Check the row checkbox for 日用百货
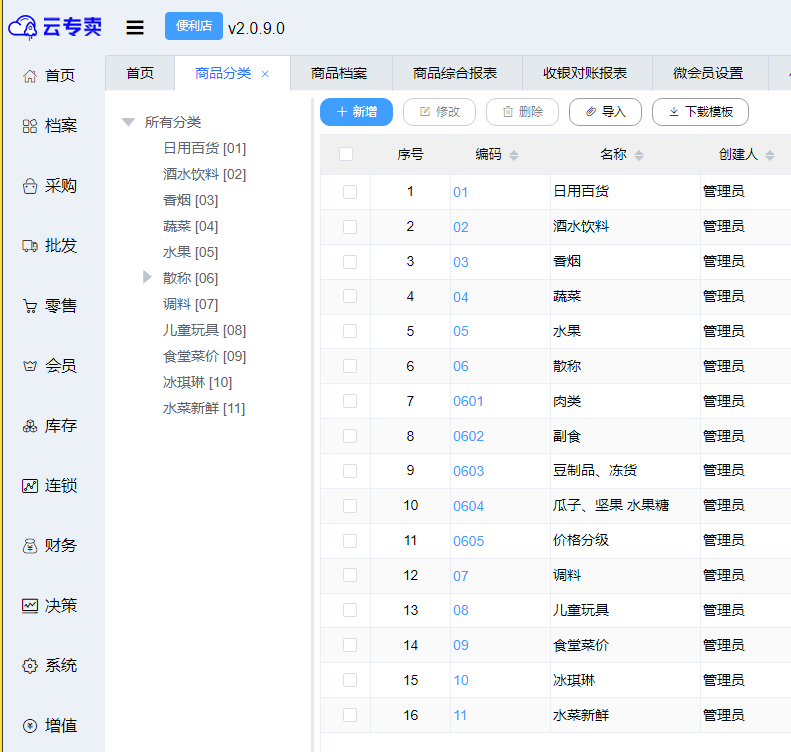The height and width of the screenshot is (752, 791). (350, 192)
